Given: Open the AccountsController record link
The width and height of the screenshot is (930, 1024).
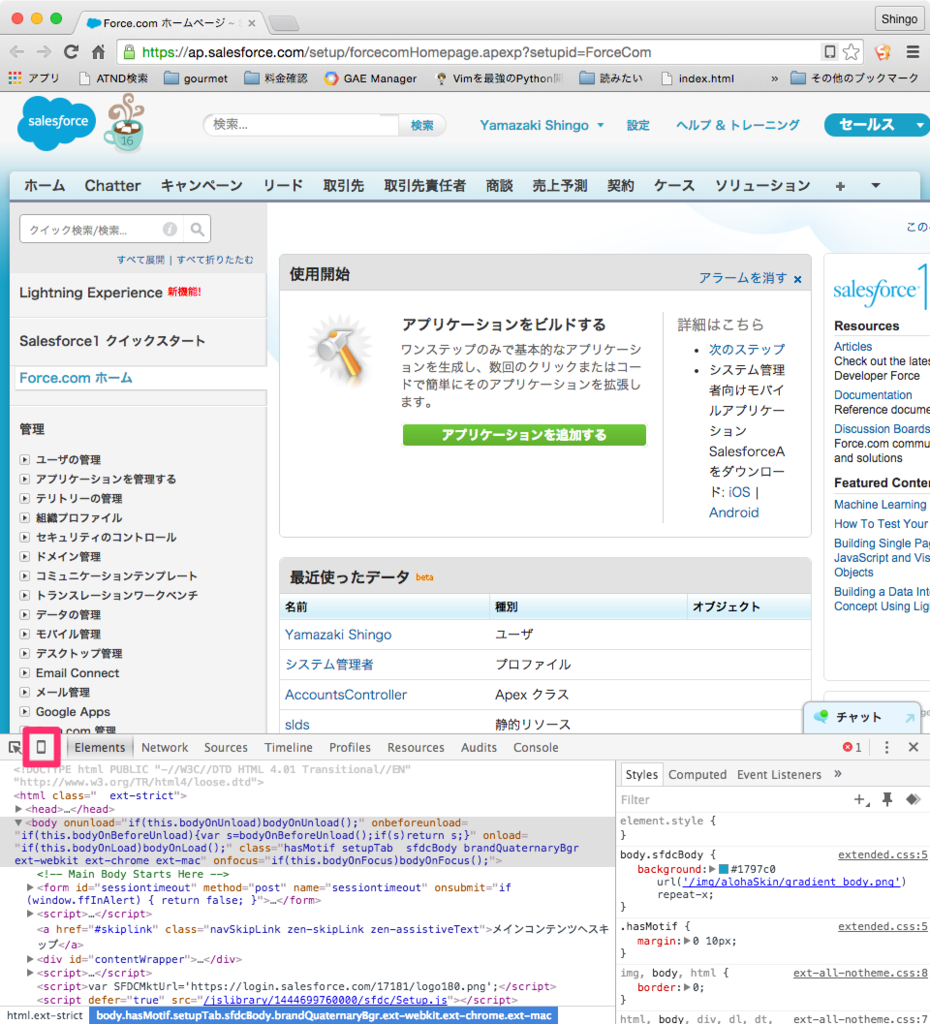Looking at the screenshot, I should click(346, 695).
